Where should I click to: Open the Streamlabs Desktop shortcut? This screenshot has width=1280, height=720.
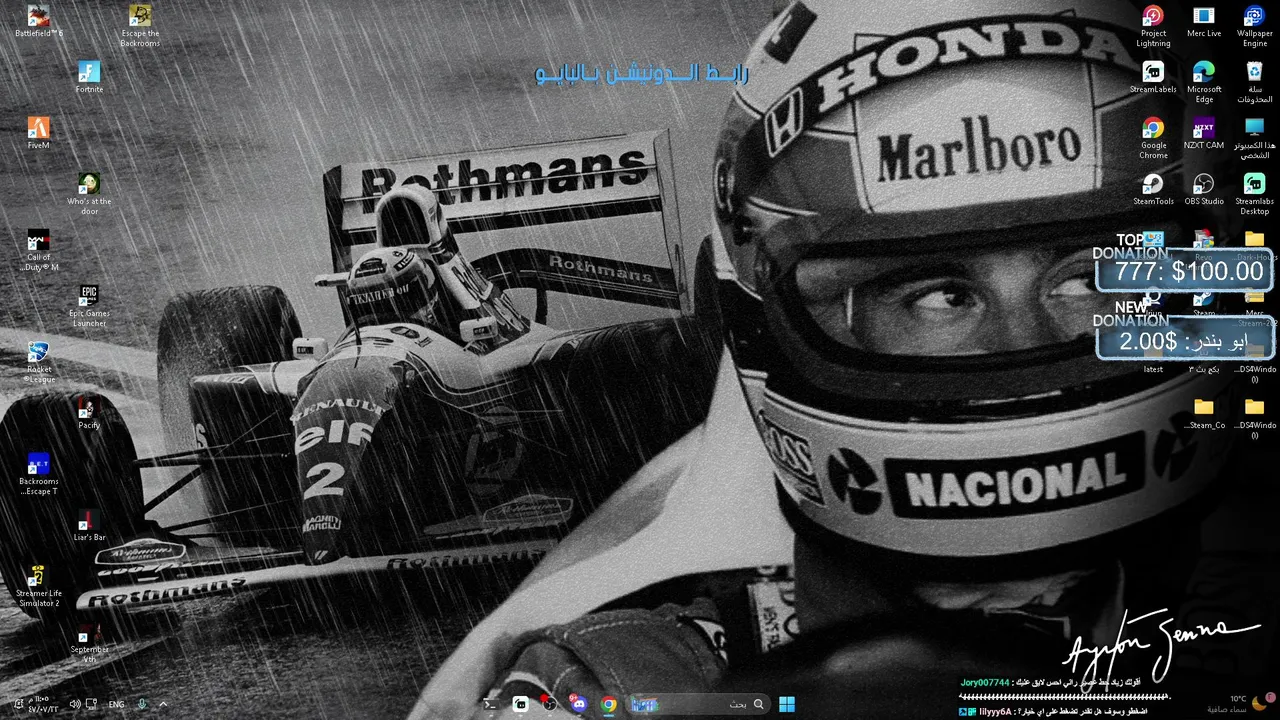click(1255, 194)
